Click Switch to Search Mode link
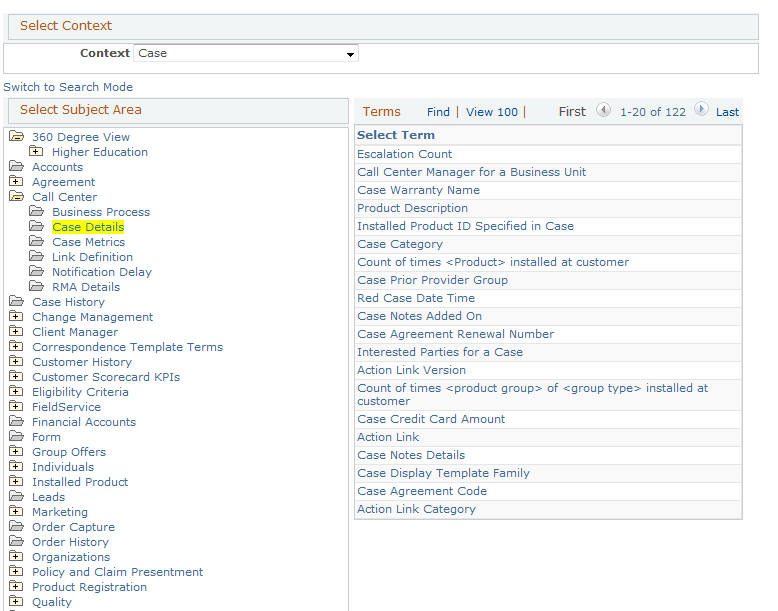The height and width of the screenshot is (611, 778). coord(68,87)
